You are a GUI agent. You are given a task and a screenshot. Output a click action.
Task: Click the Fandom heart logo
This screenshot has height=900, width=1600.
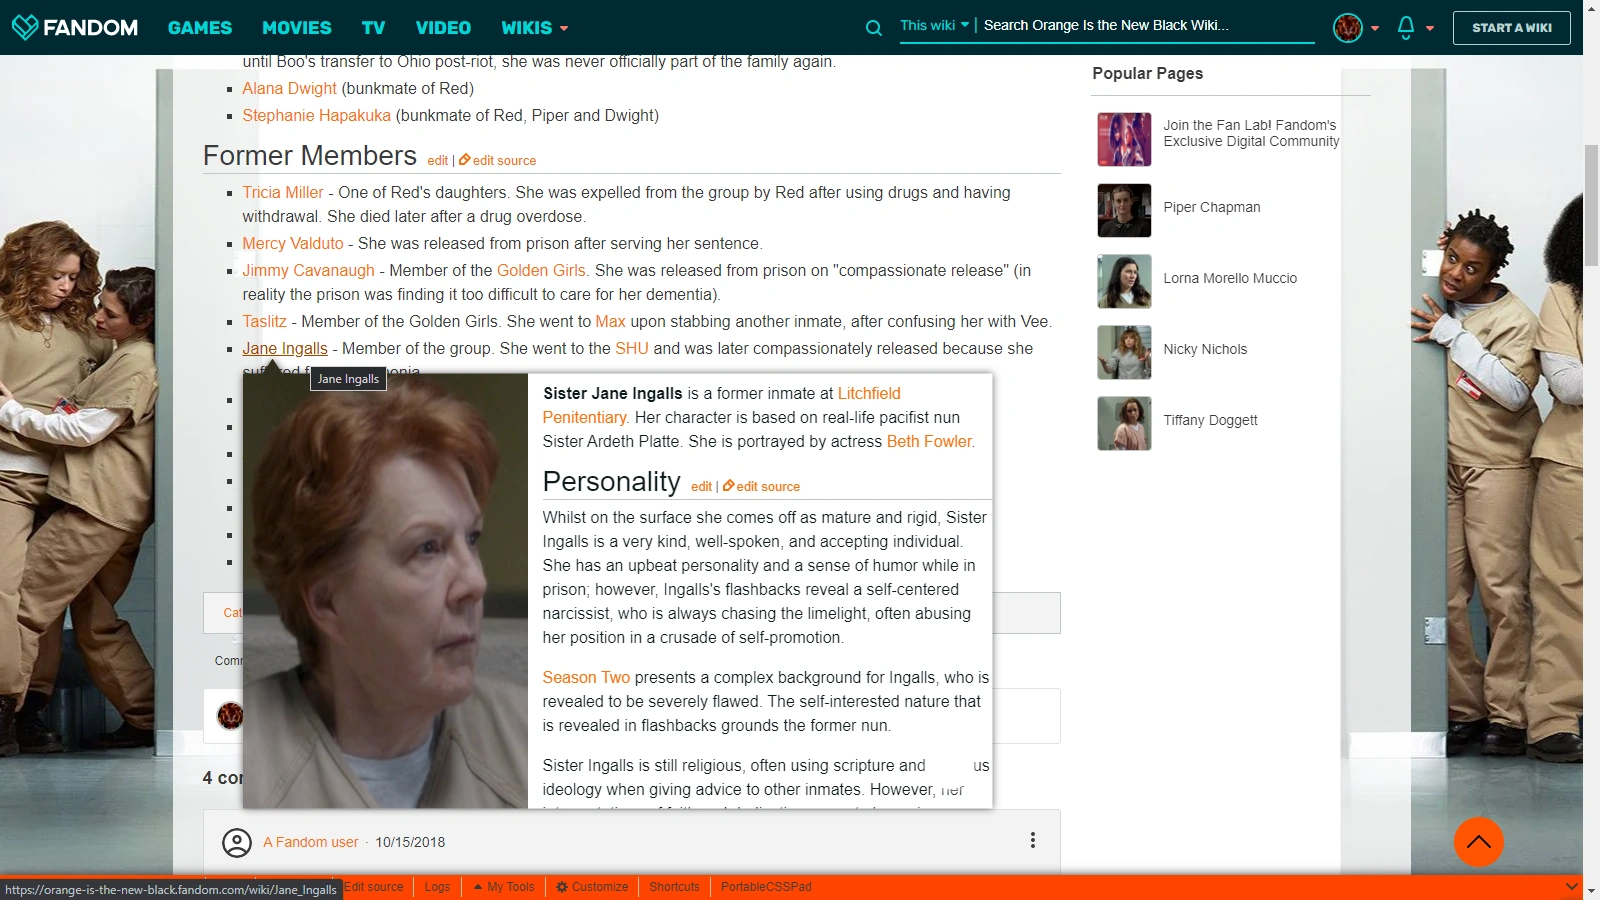[25, 27]
